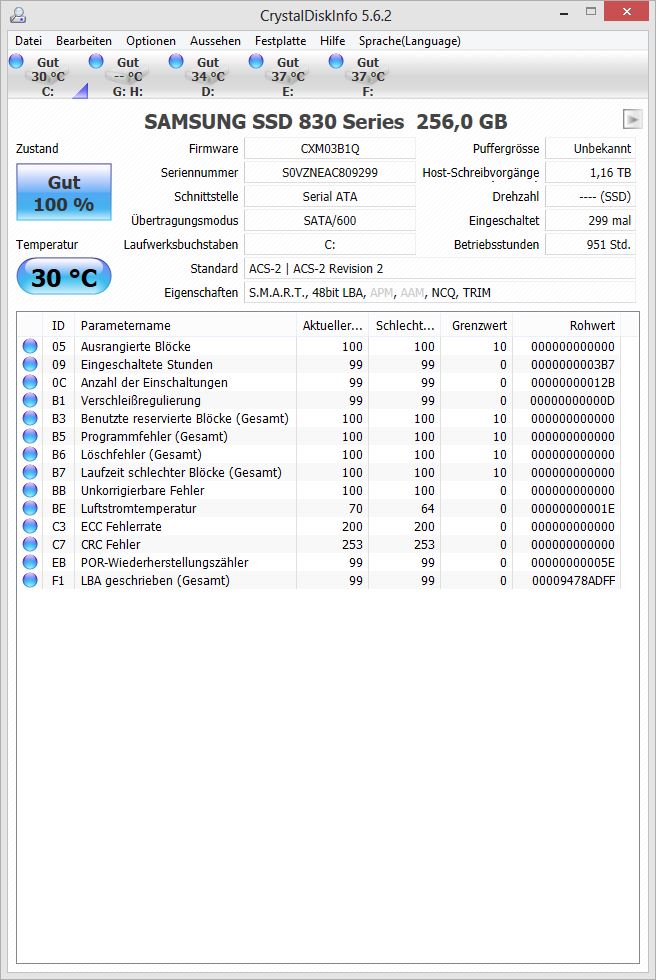Open the Hilfe menu
Screen dimensions: 656x980
tap(332, 41)
